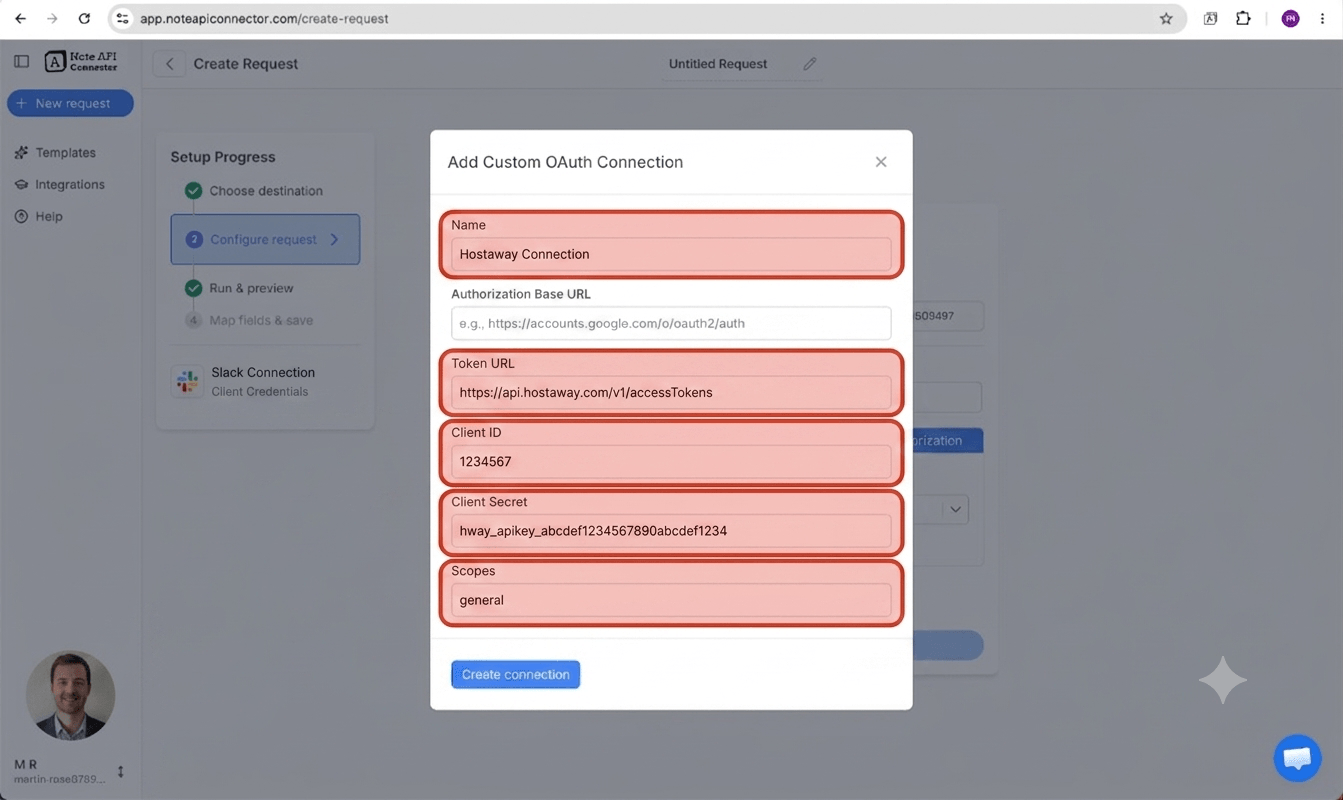Open Chrome three-dot menu

(x=1323, y=18)
